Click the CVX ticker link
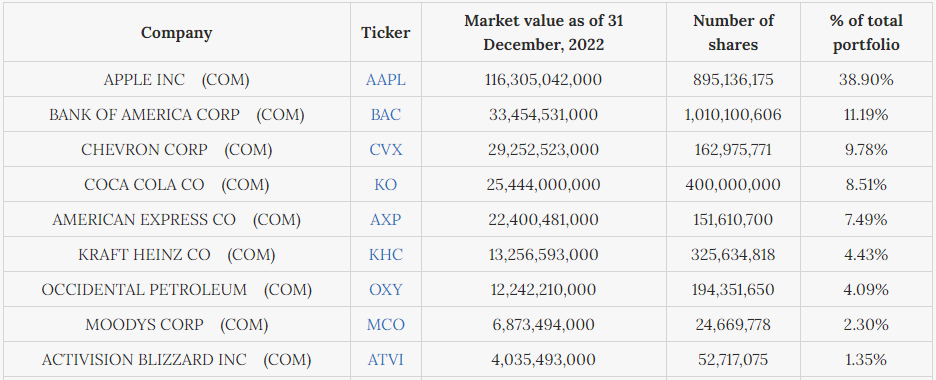 point(386,149)
